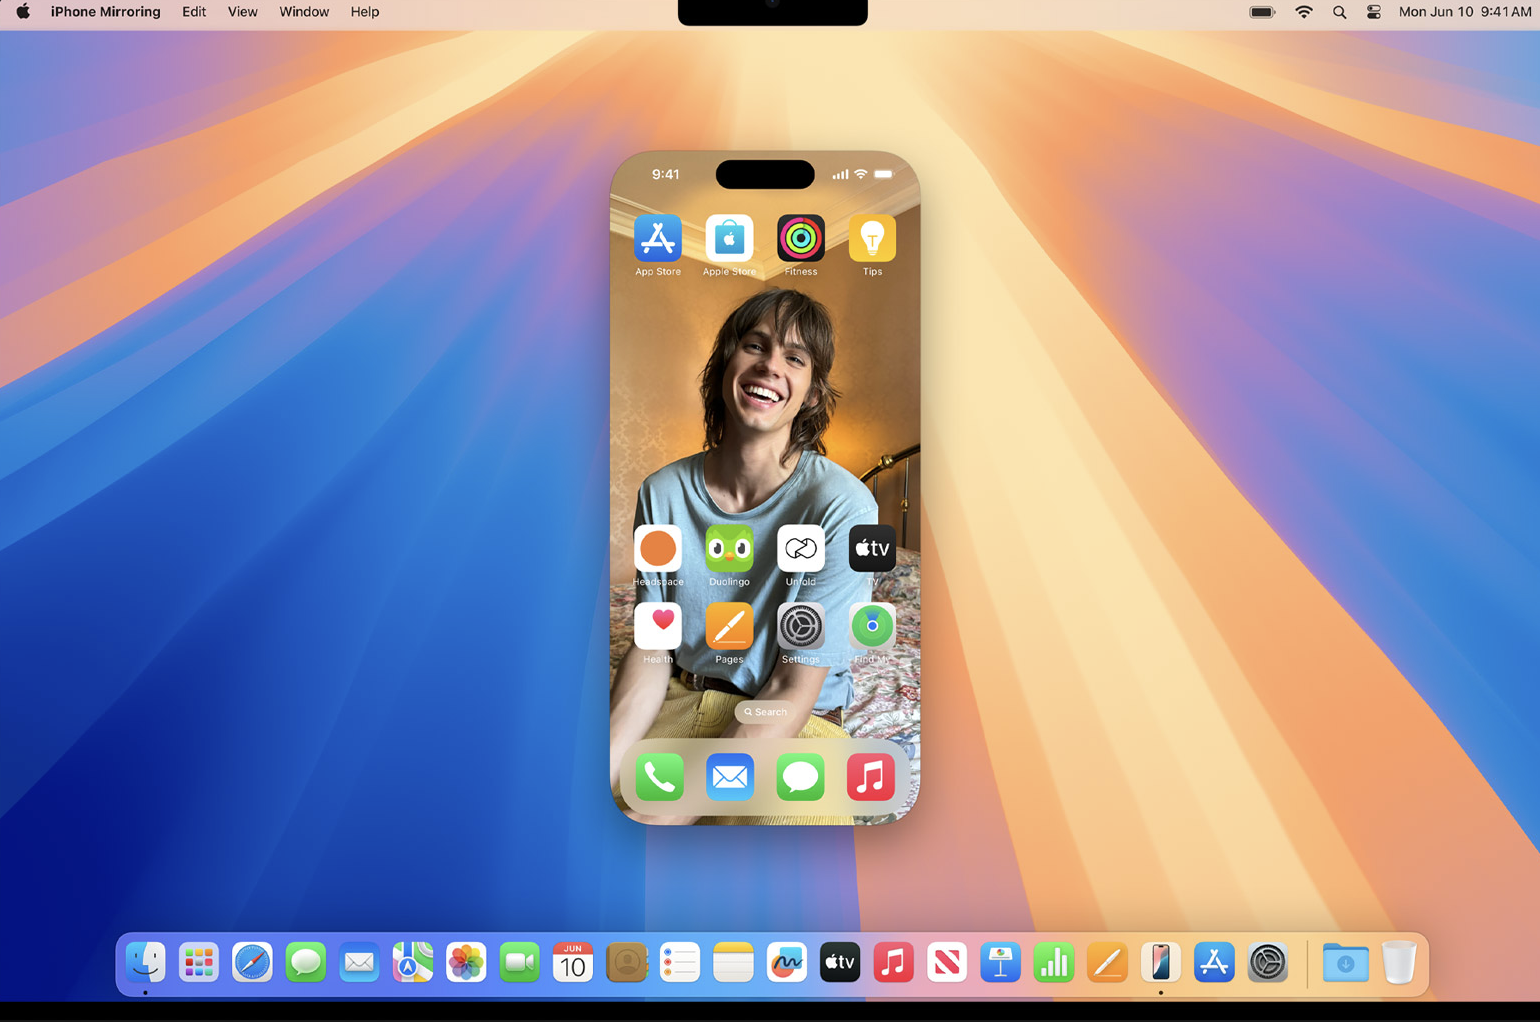Click the iPhone status bar time 9:41
Viewport: 1540px width, 1022px height.
(x=665, y=174)
